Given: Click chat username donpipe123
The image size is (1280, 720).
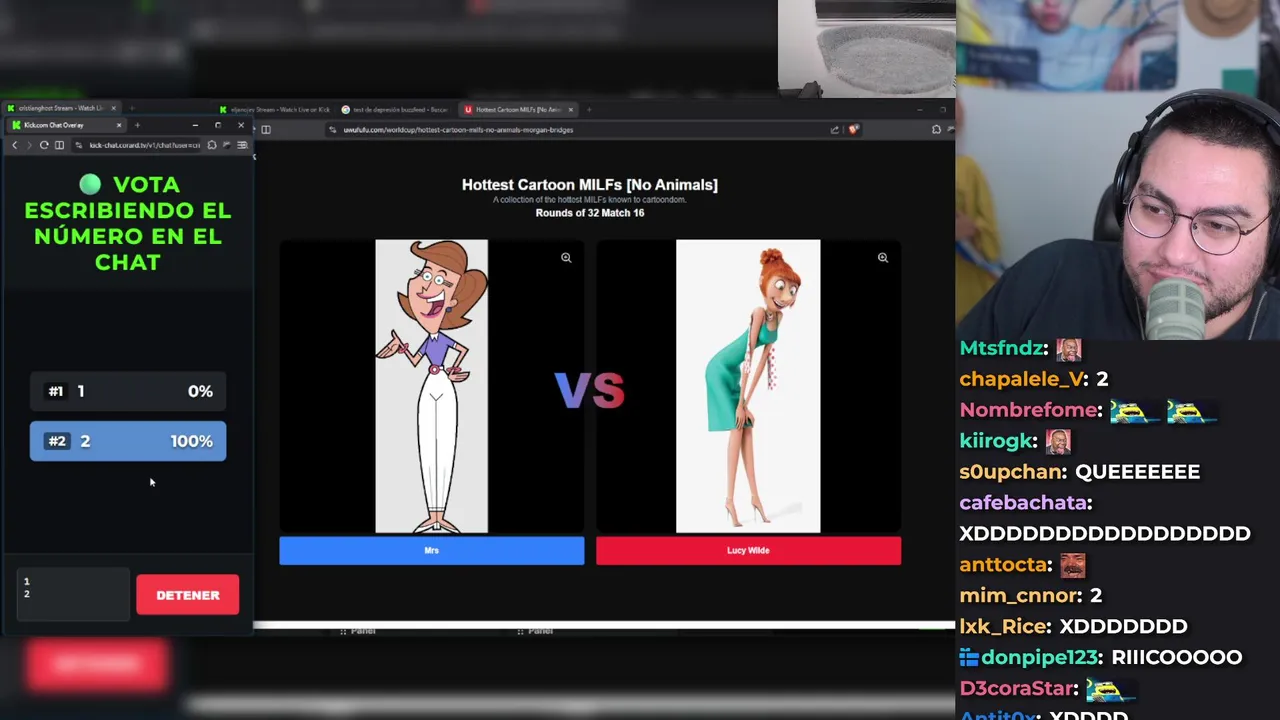Looking at the screenshot, I should (x=1041, y=658).
